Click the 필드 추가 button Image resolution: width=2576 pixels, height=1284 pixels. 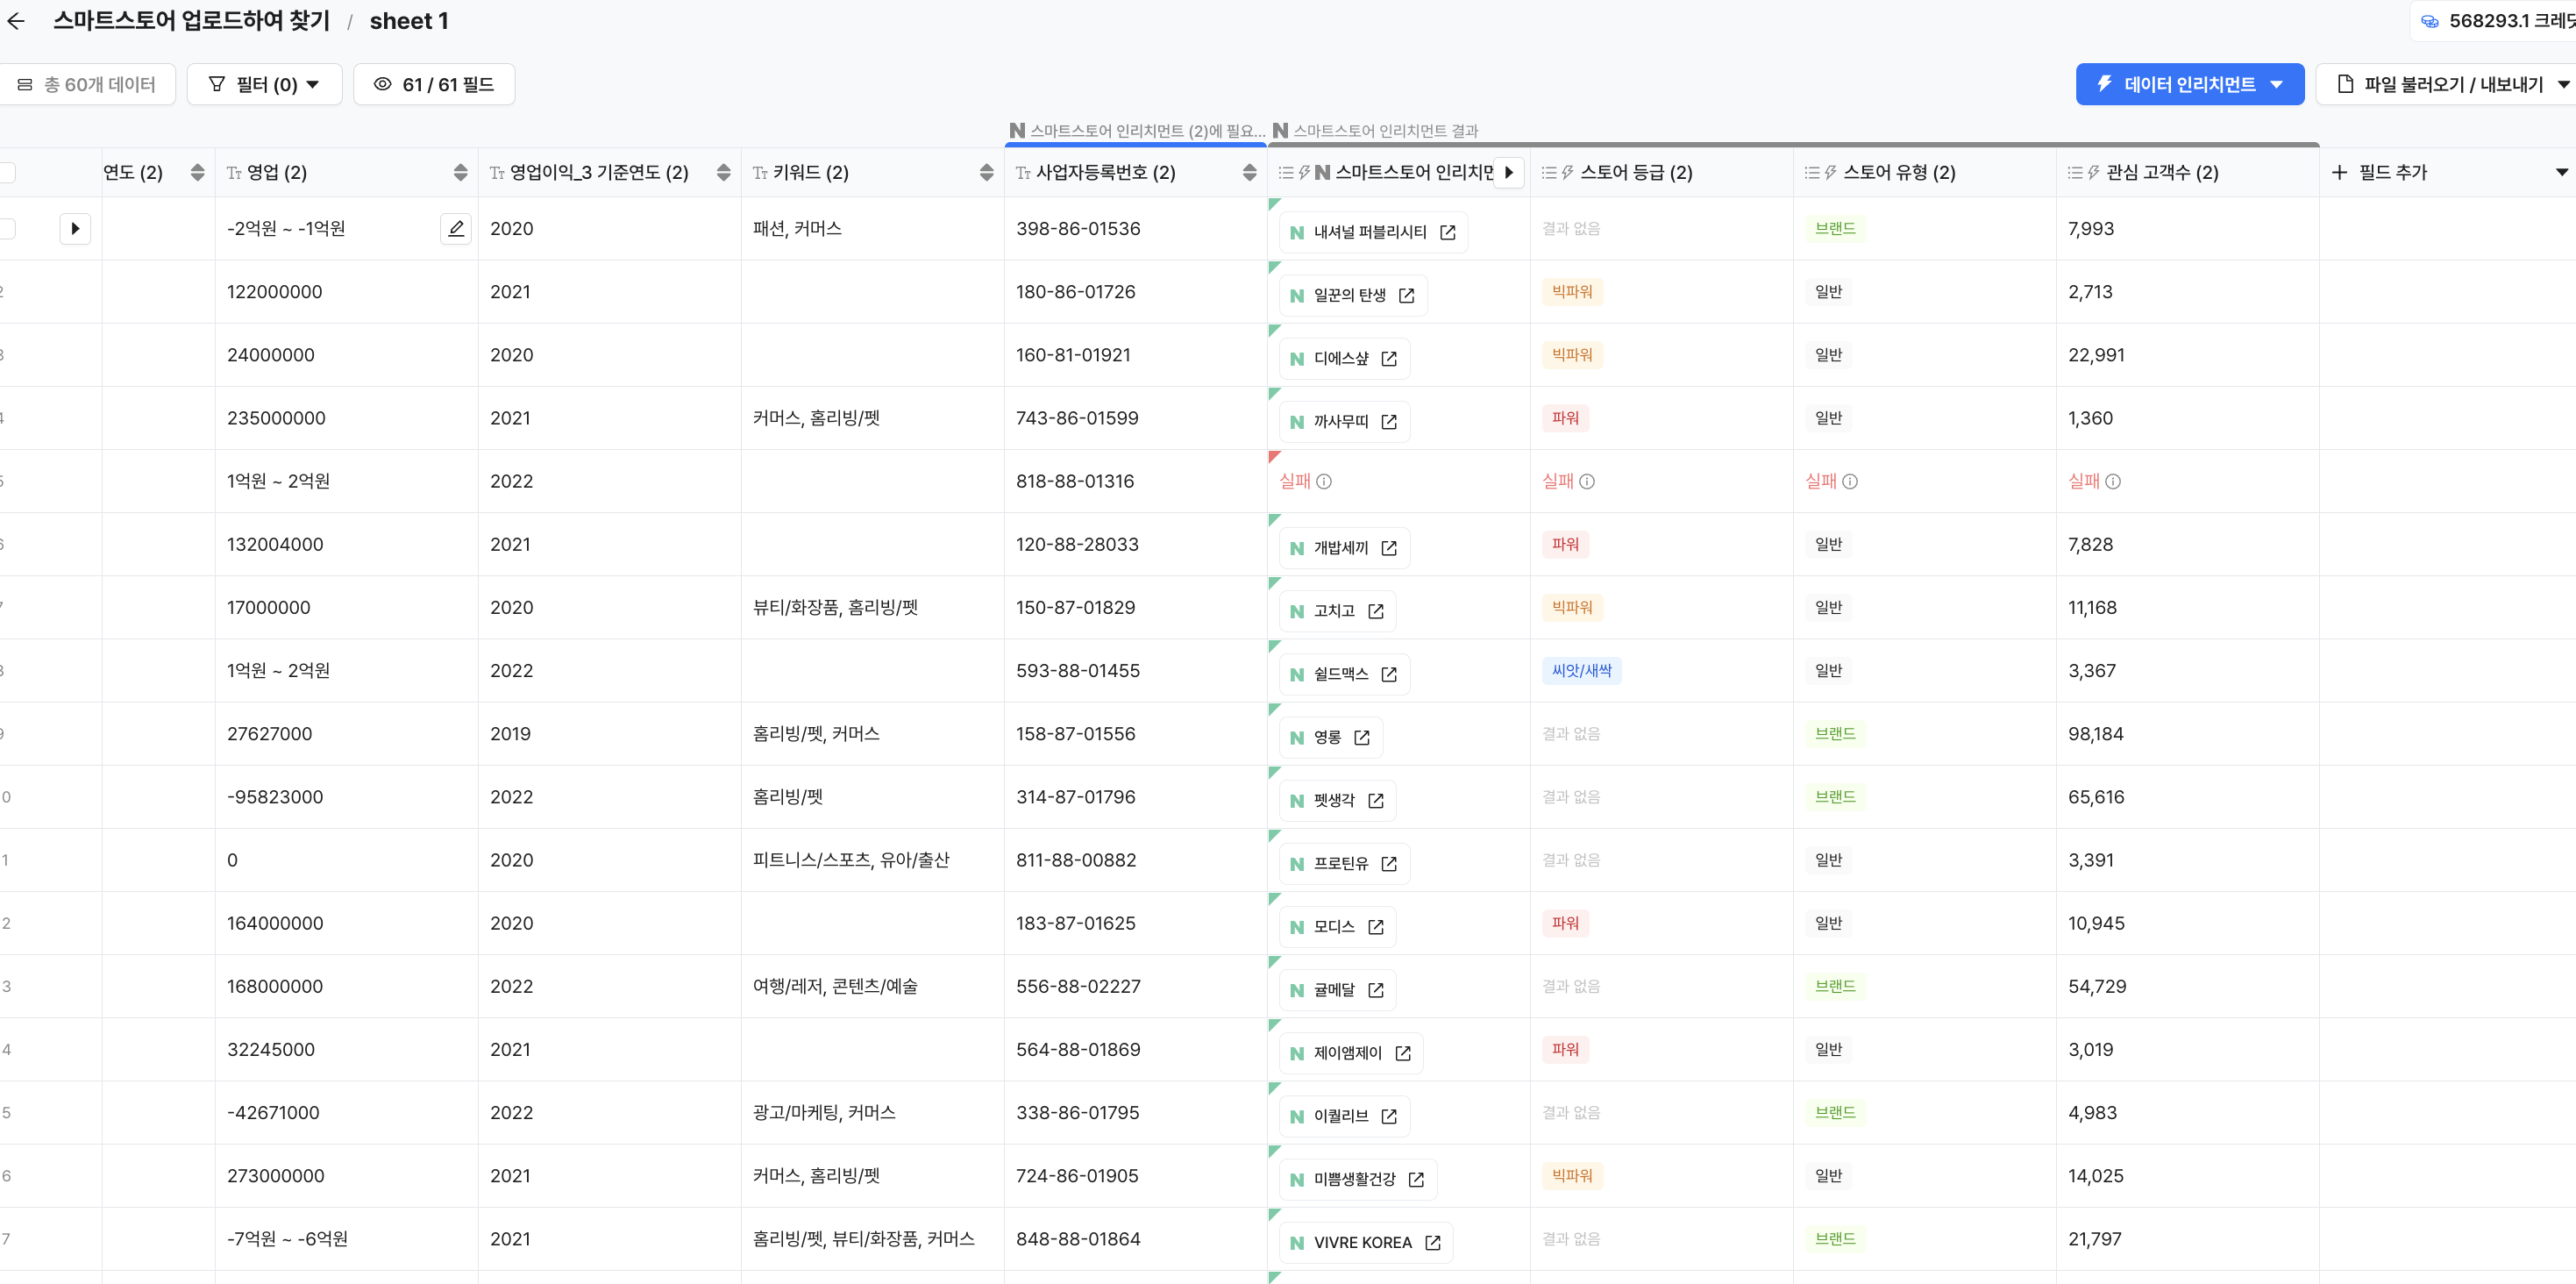coord(2380,173)
